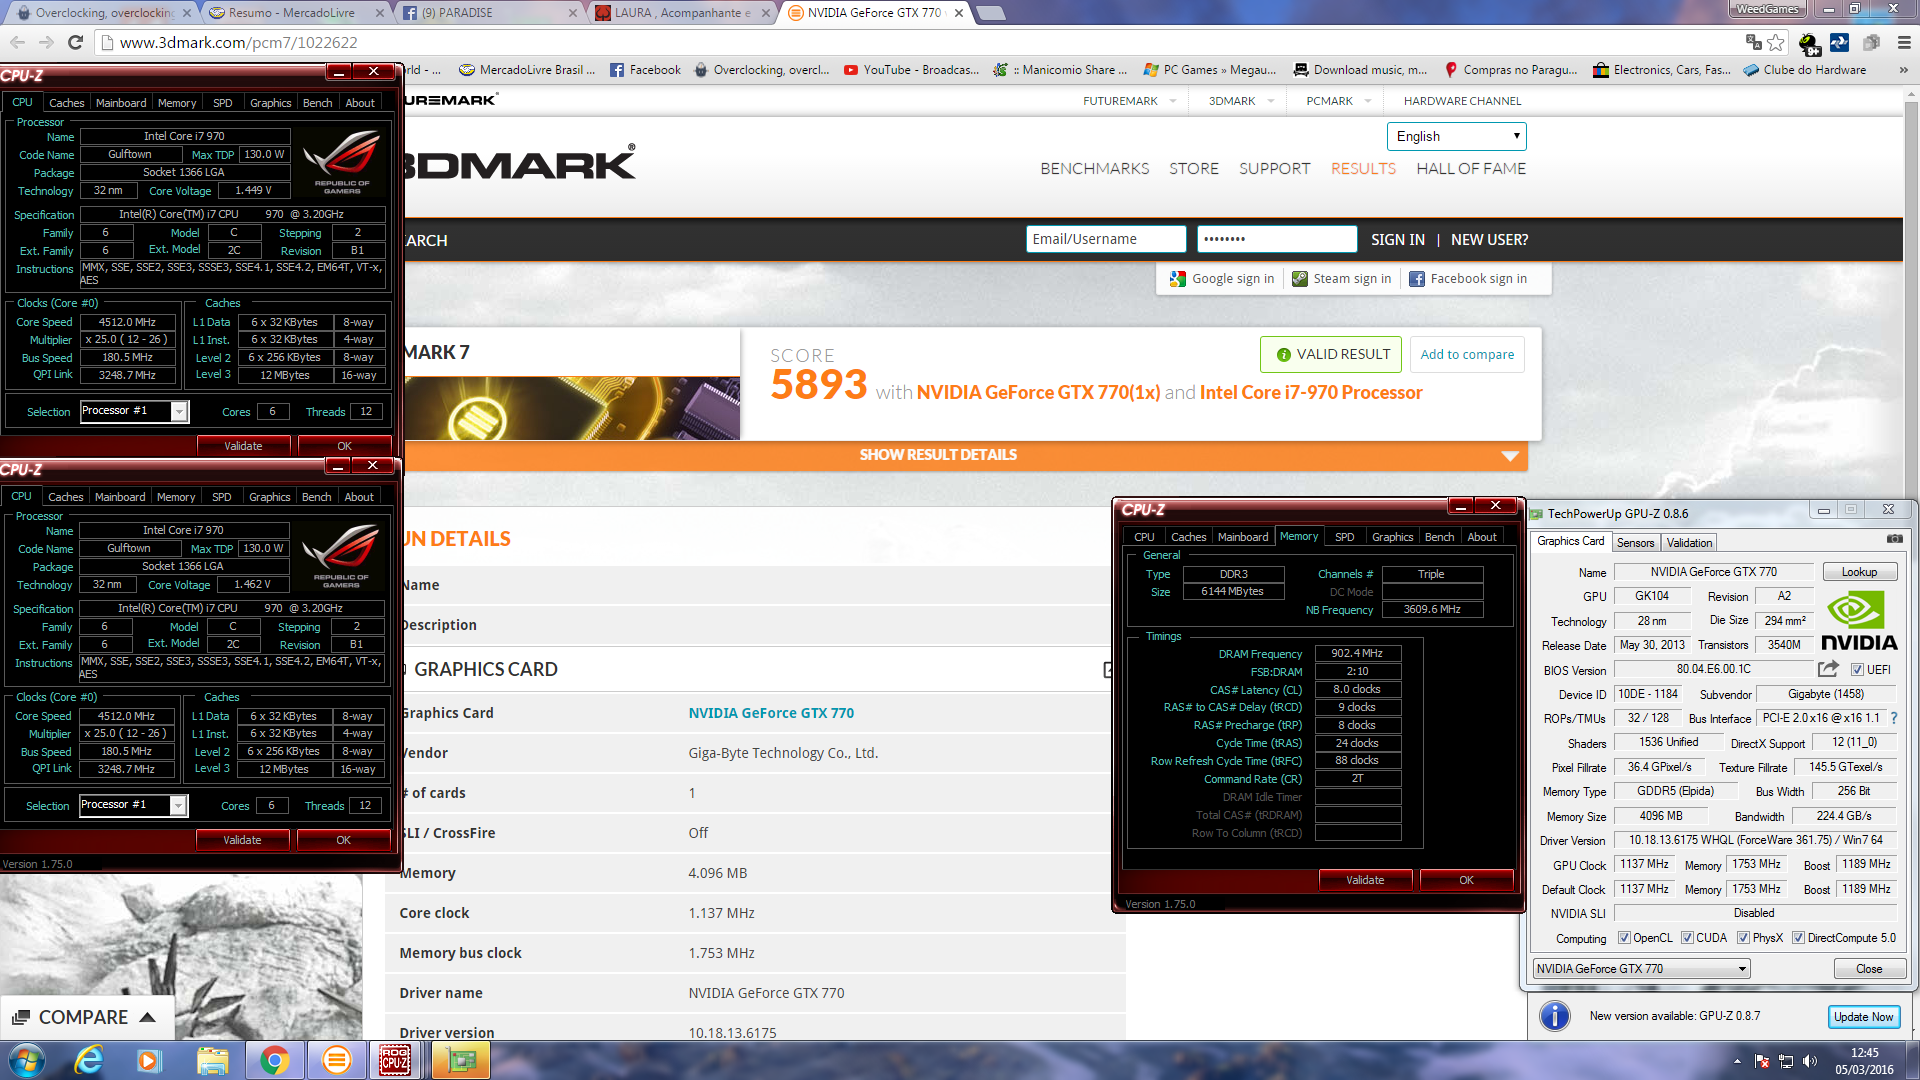Switch to Chrome in taskbar

(x=274, y=1060)
